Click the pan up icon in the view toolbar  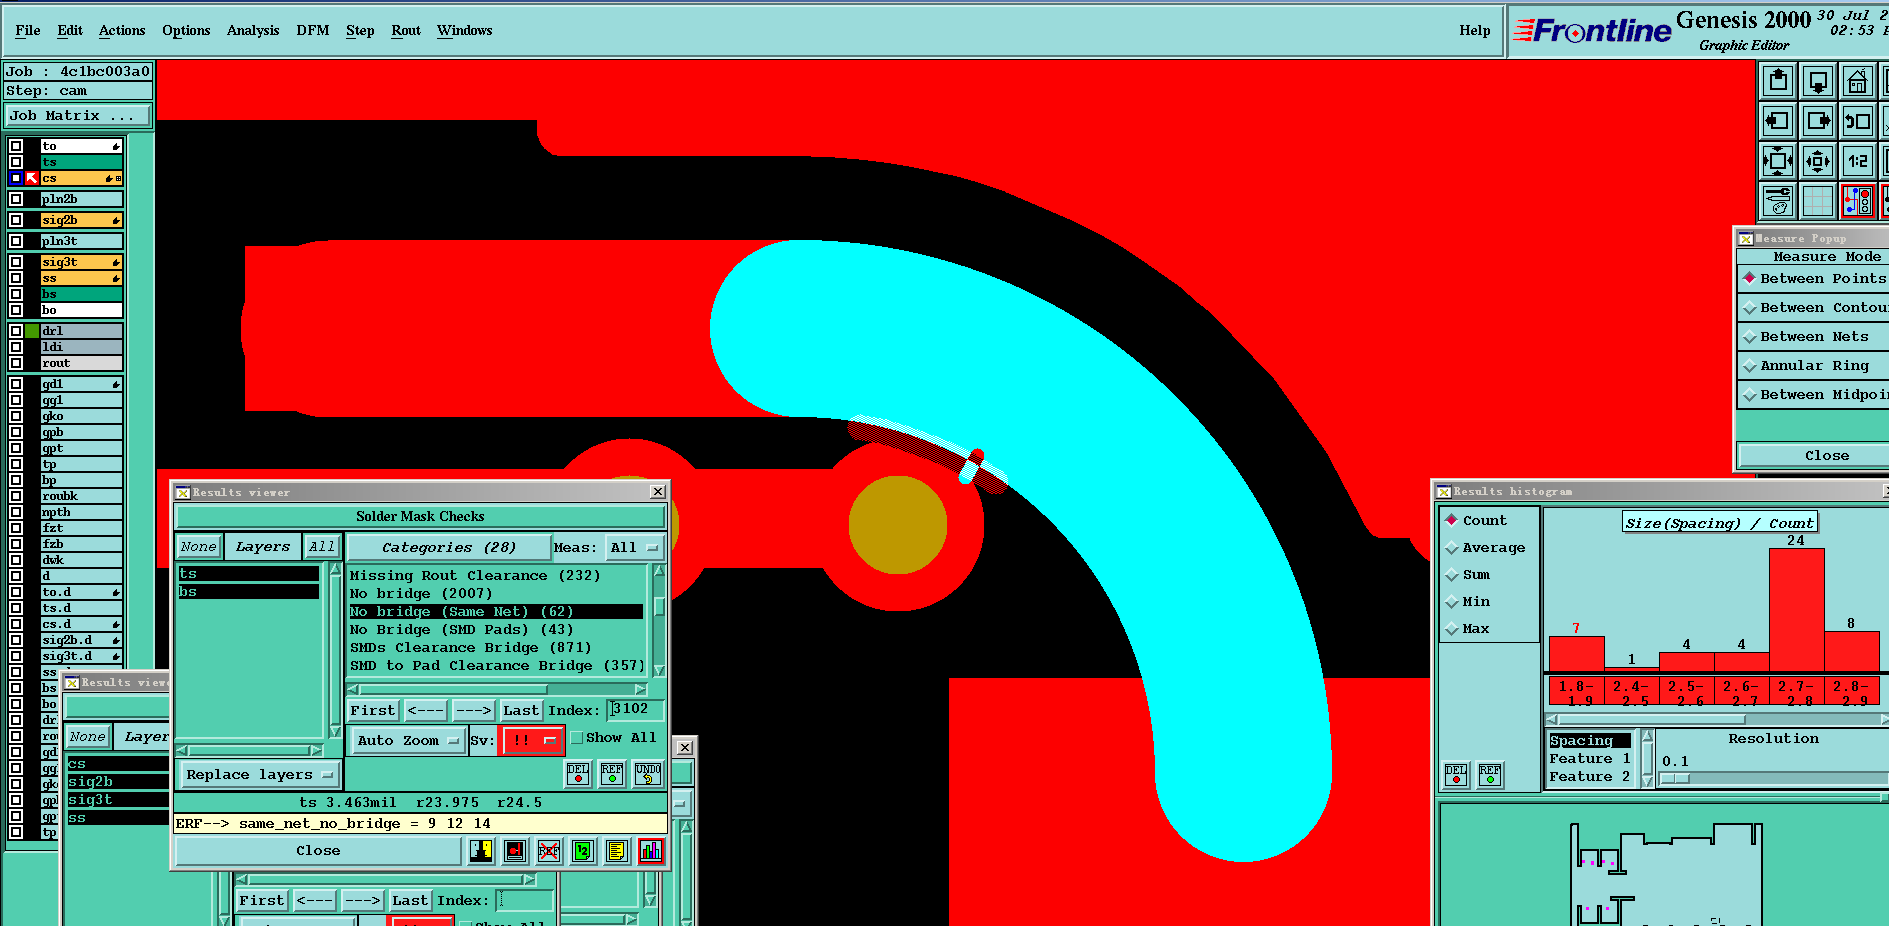(1778, 81)
